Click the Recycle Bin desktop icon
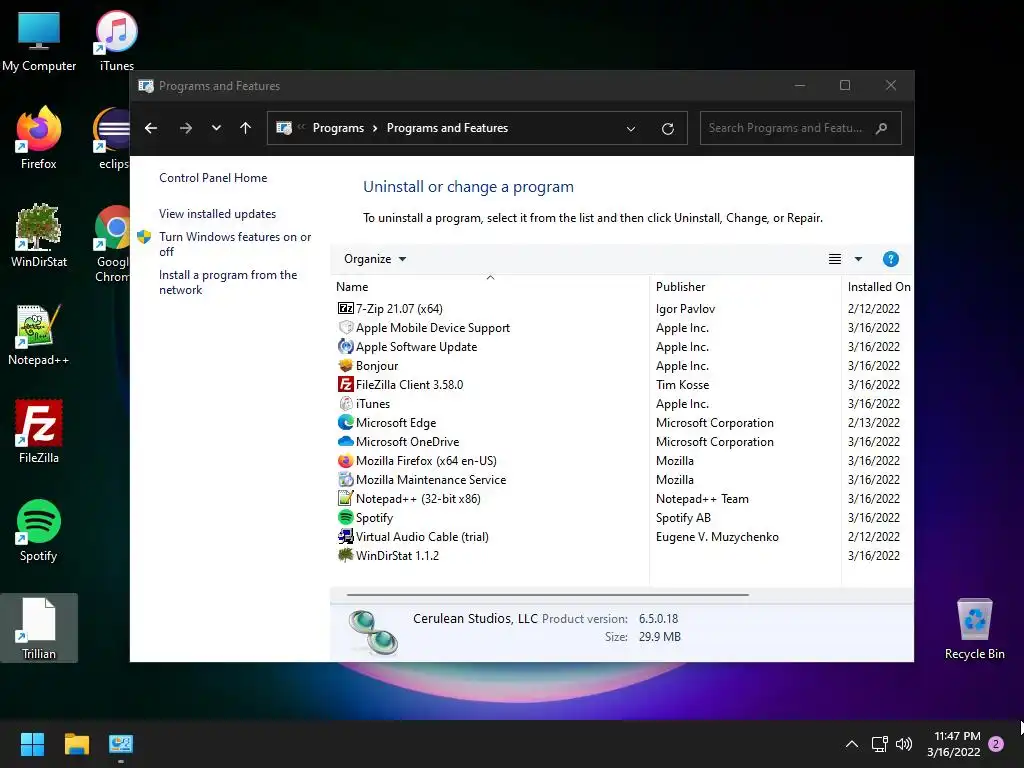This screenshot has height=768, width=1024. point(974,628)
